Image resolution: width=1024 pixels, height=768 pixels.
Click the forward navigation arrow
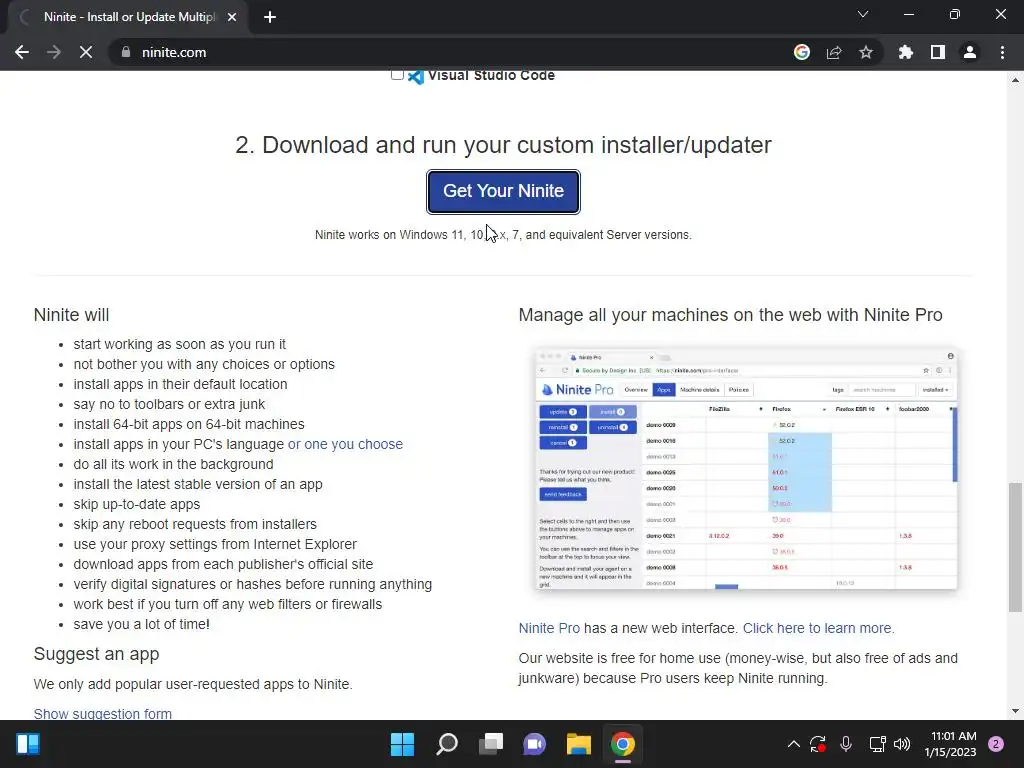[54, 52]
